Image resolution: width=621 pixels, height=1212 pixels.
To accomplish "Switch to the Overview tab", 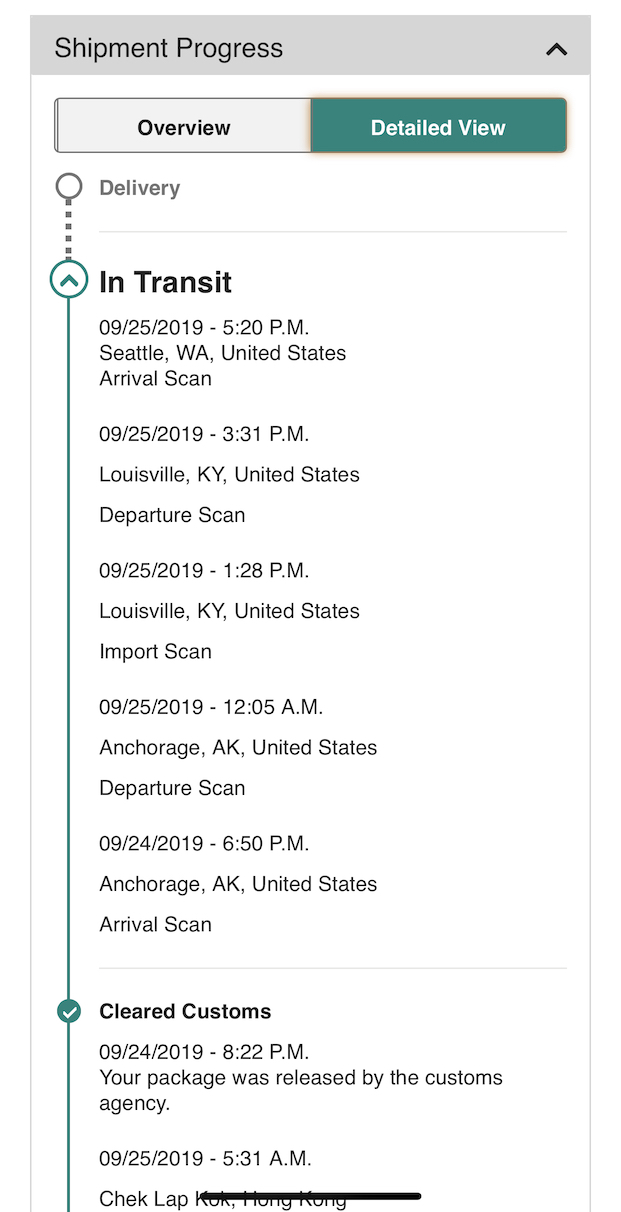I will tap(184, 127).
